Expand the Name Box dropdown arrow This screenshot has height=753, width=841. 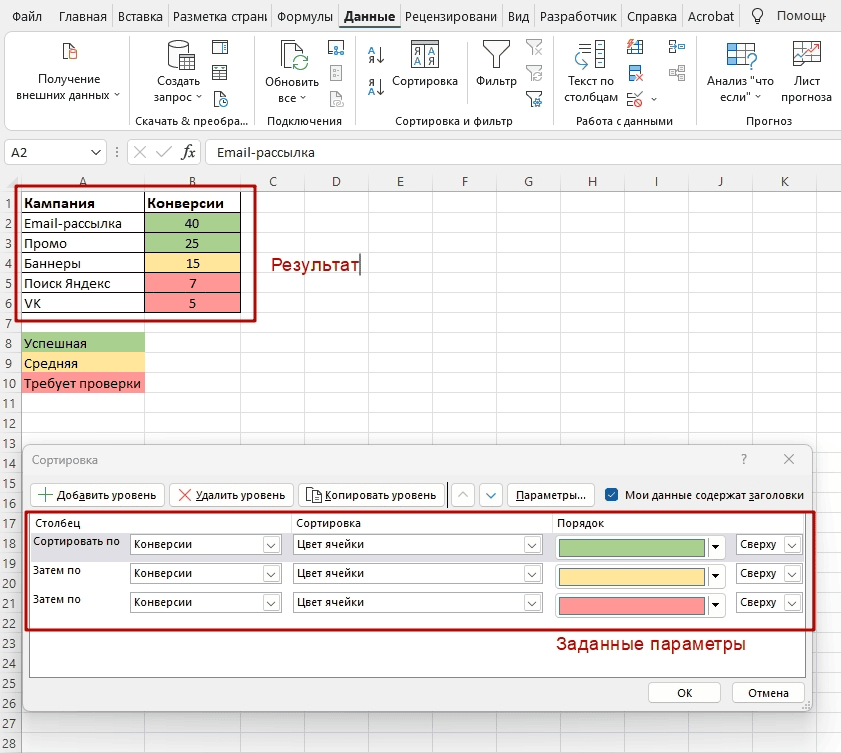click(x=96, y=152)
